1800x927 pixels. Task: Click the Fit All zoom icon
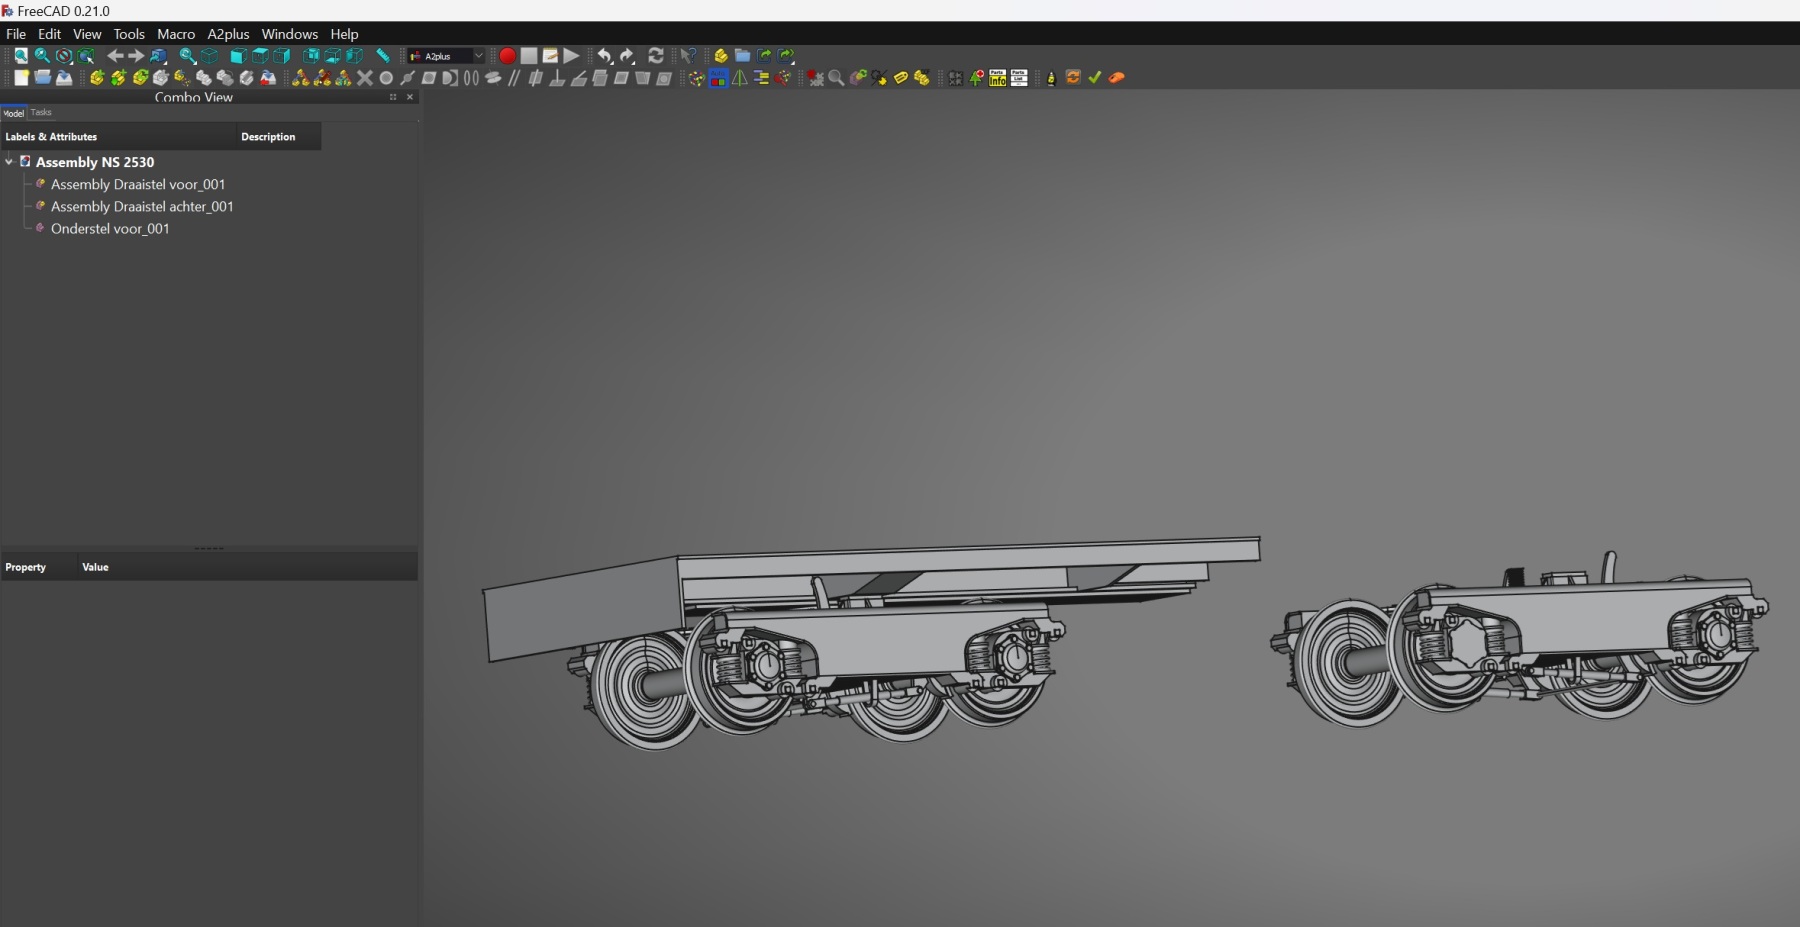tap(20, 56)
